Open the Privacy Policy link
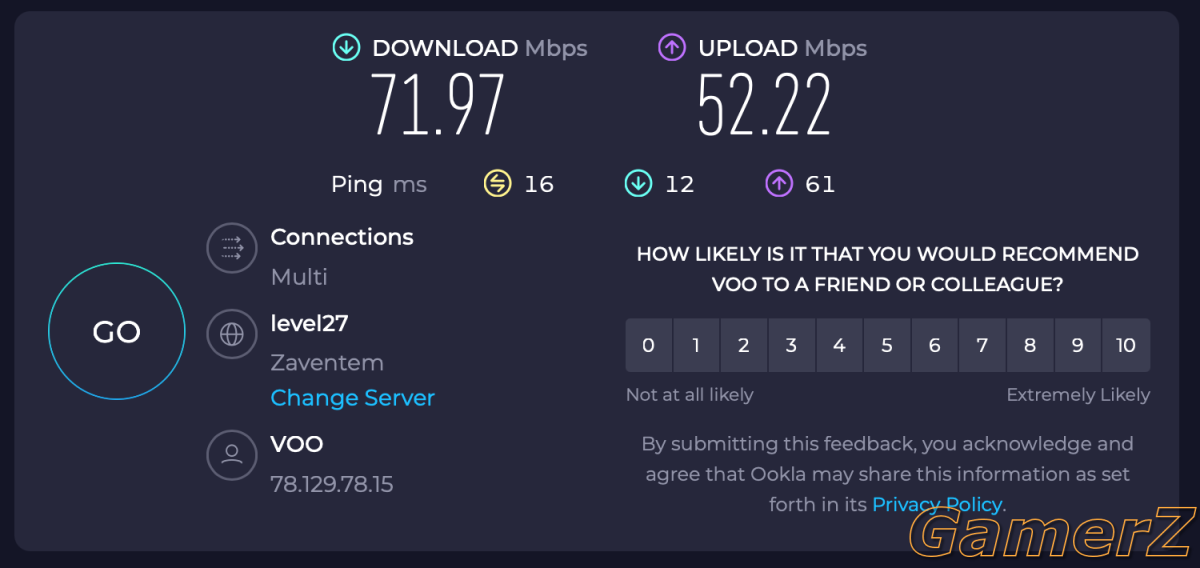The height and width of the screenshot is (568, 1200). (x=937, y=504)
